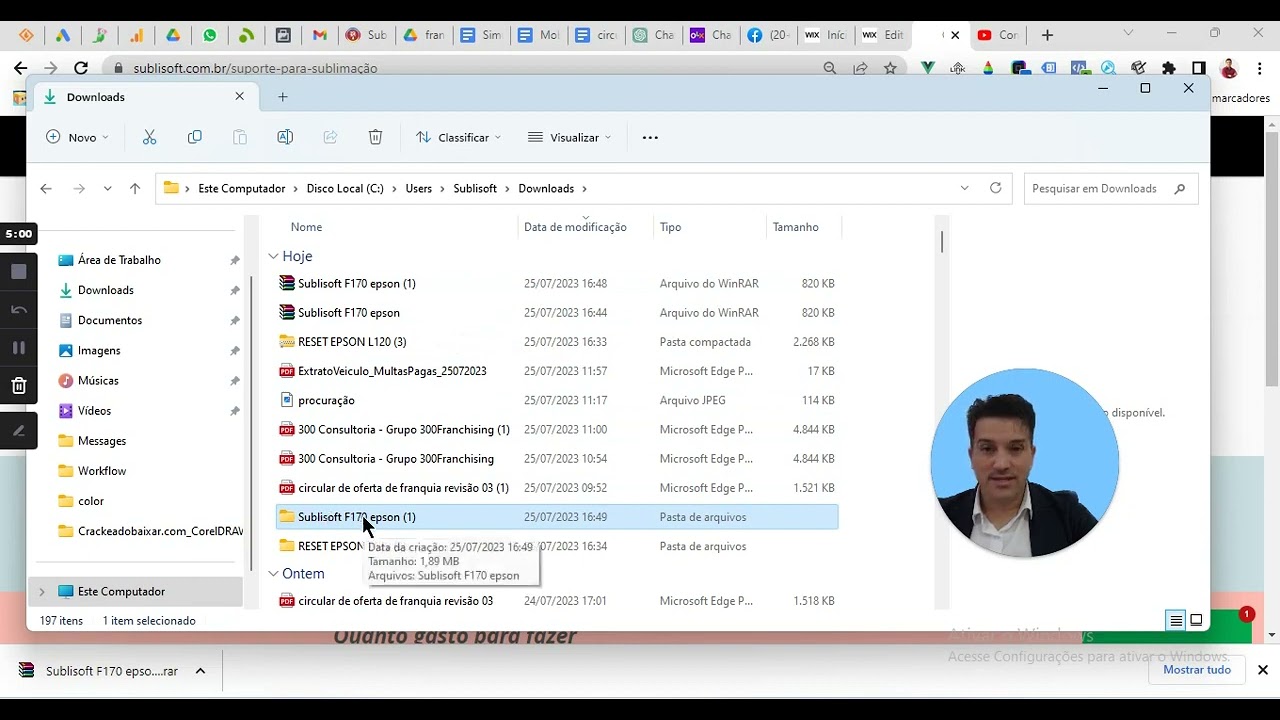Click the browser address bar showing sublisoft.com.br
The width and height of the screenshot is (1280, 720).
460,68
